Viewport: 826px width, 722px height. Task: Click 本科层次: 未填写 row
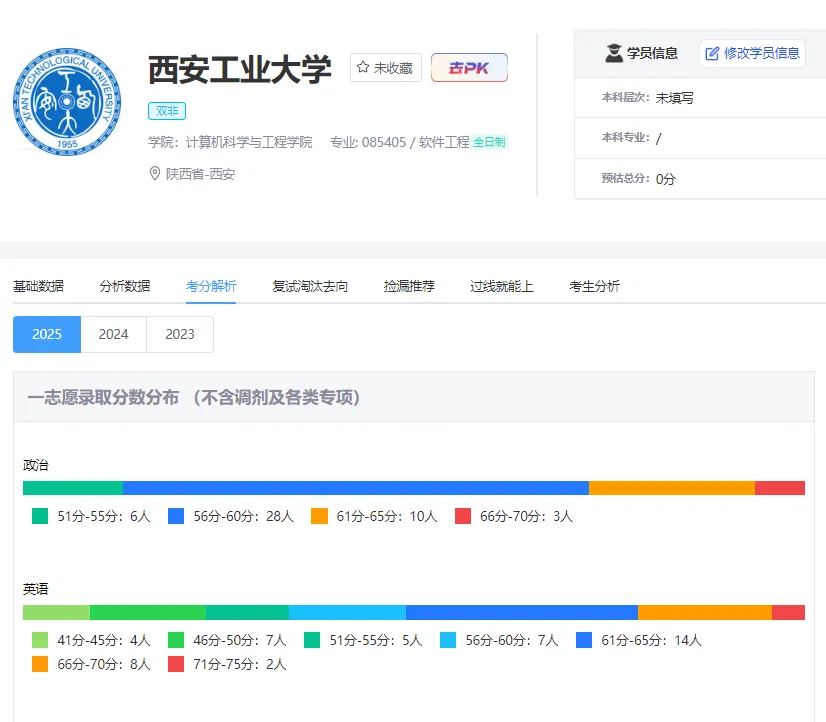[700, 97]
